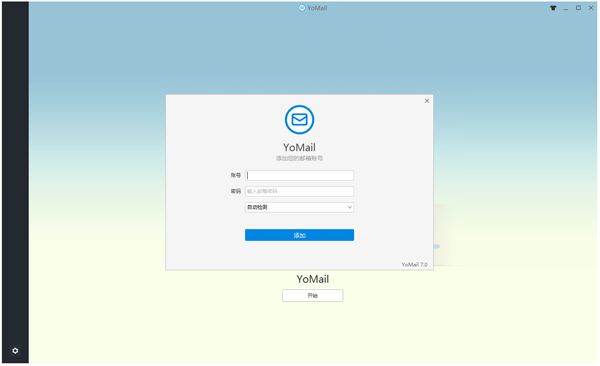Open settings via the gear icon

15,351
